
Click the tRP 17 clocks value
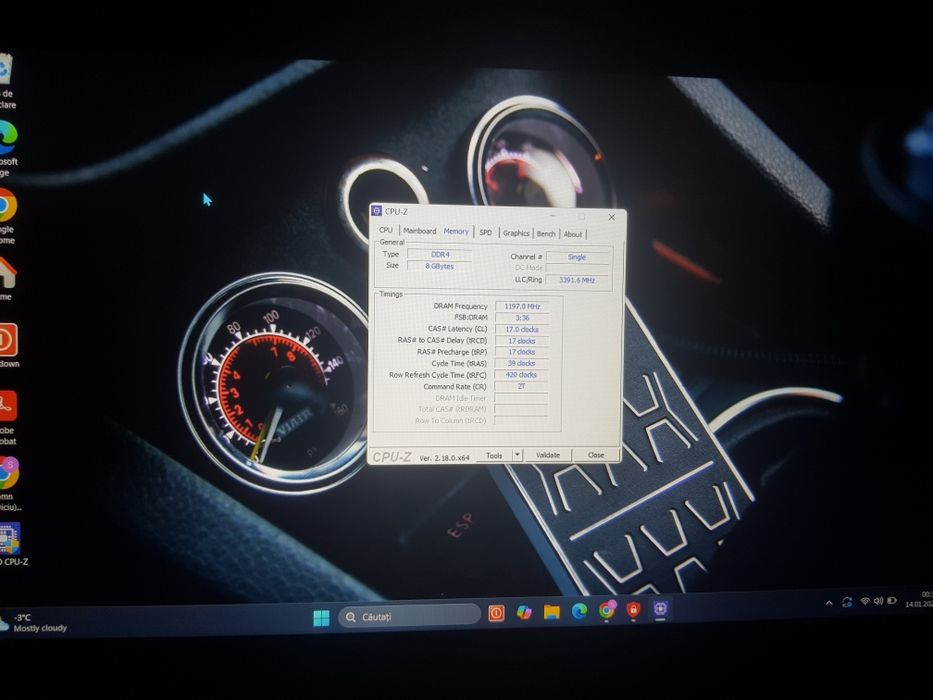(522, 352)
